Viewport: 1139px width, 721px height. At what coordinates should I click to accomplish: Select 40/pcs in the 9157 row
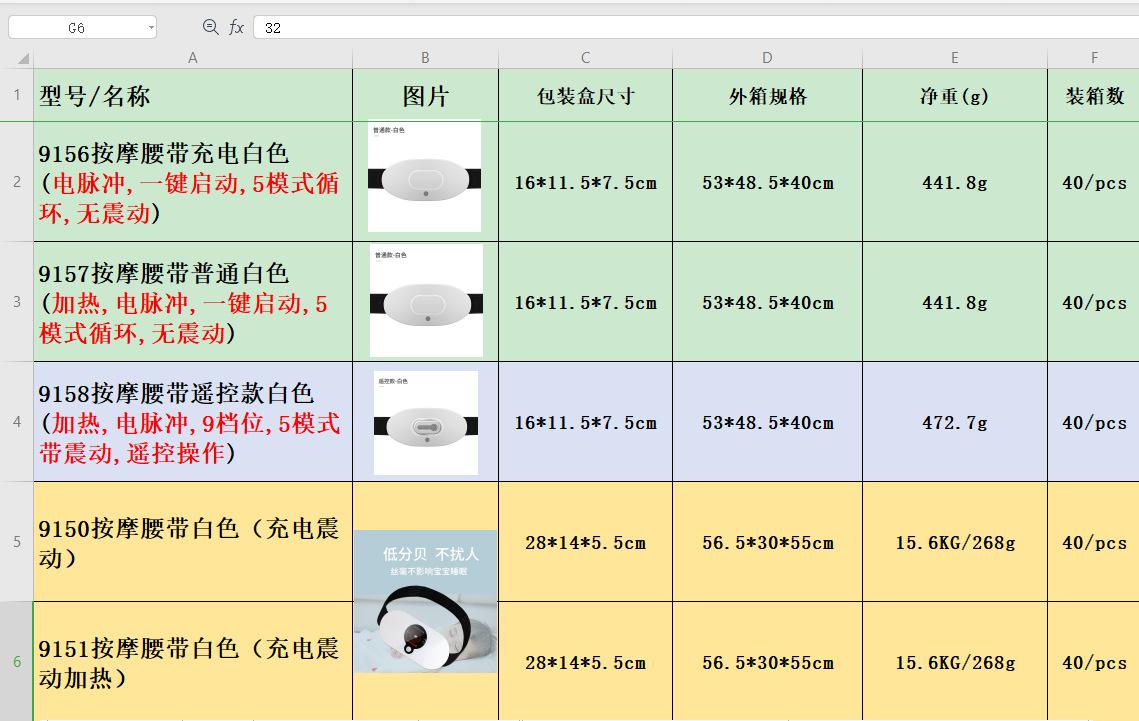pyautogui.click(x=1093, y=301)
